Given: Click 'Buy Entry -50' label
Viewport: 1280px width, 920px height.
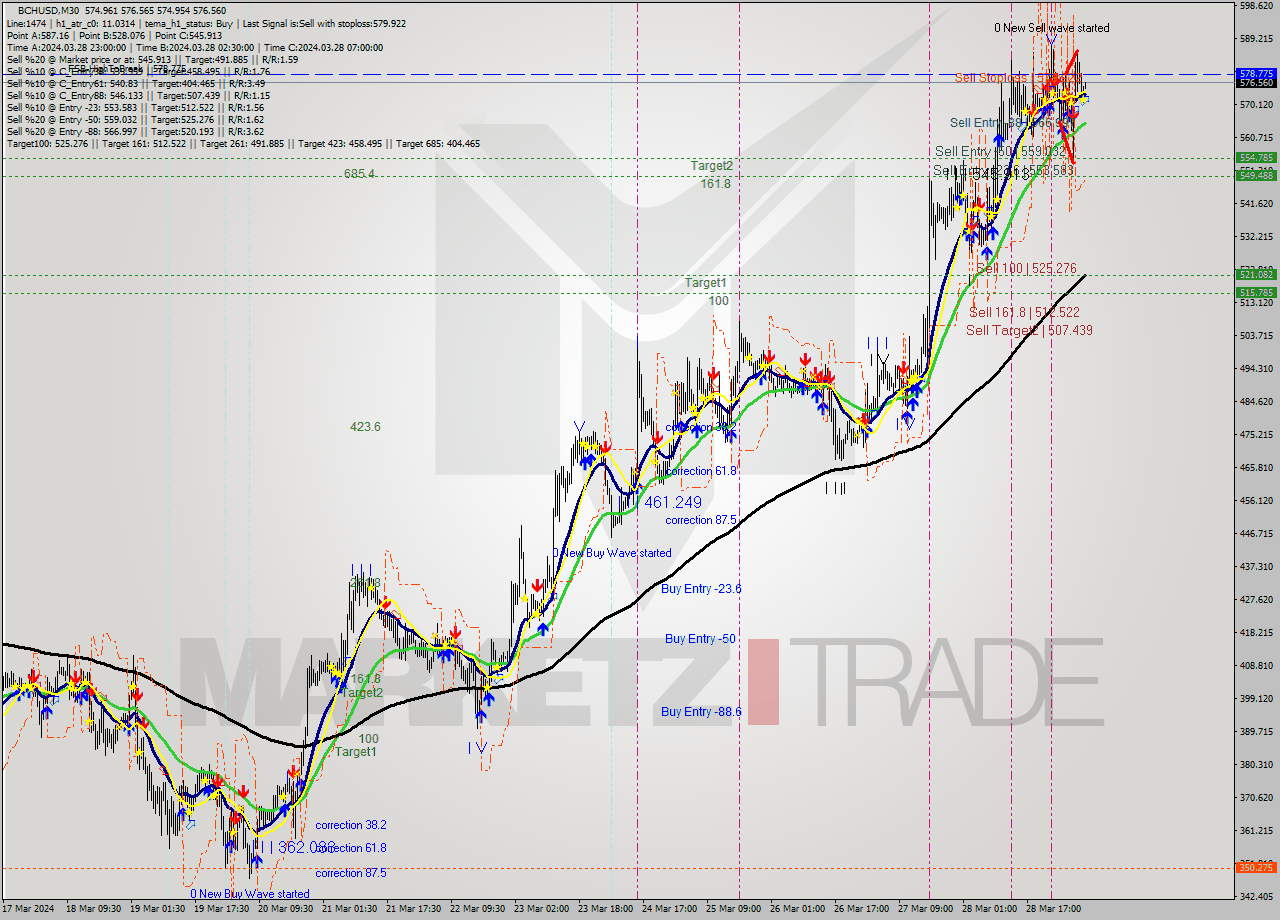Looking at the screenshot, I should coord(700,639).
